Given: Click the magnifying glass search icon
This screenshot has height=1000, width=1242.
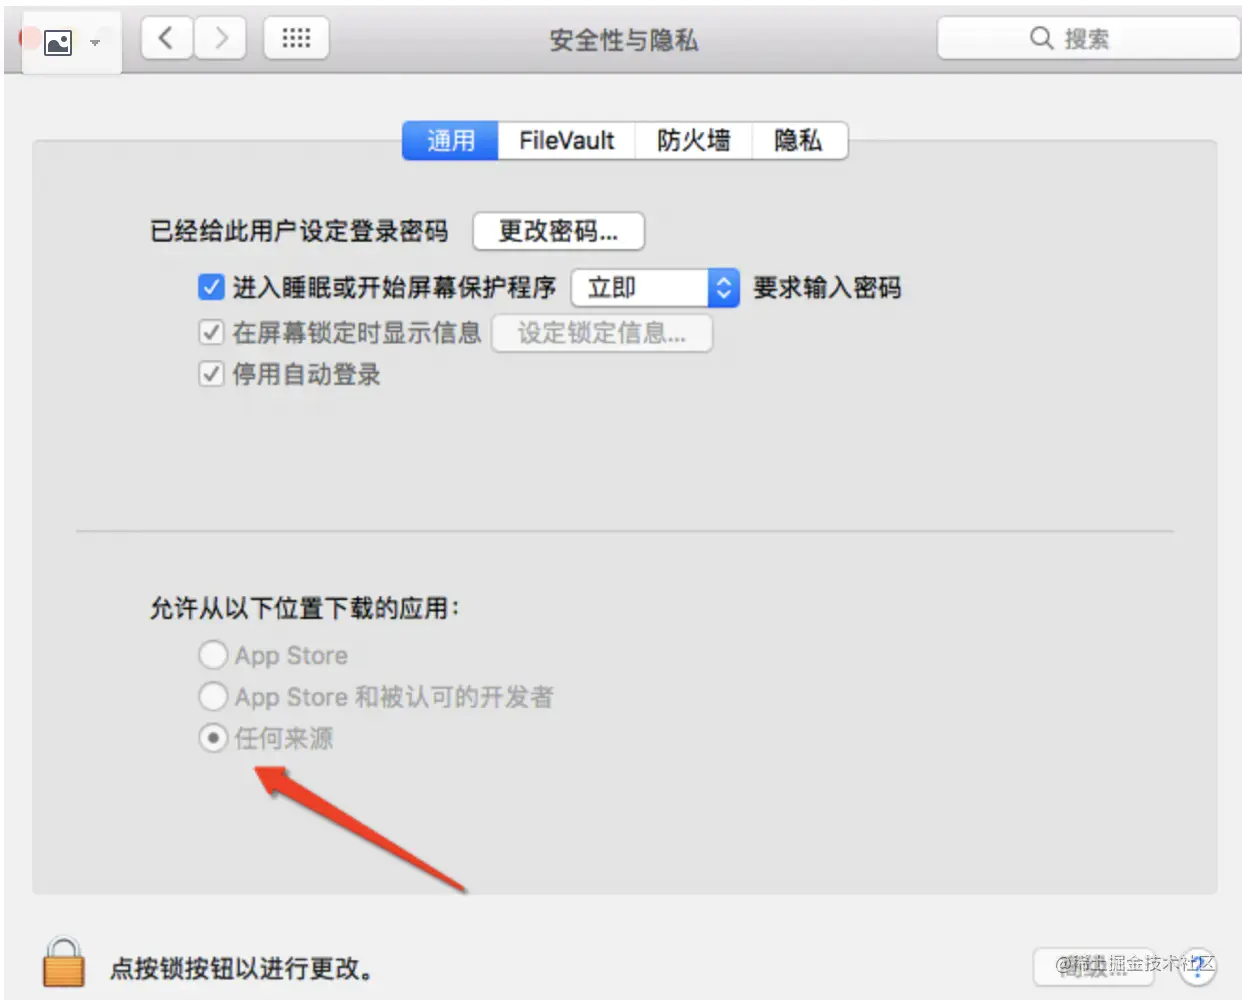Looking at the screenshot, I should [x=1041, y=38].
